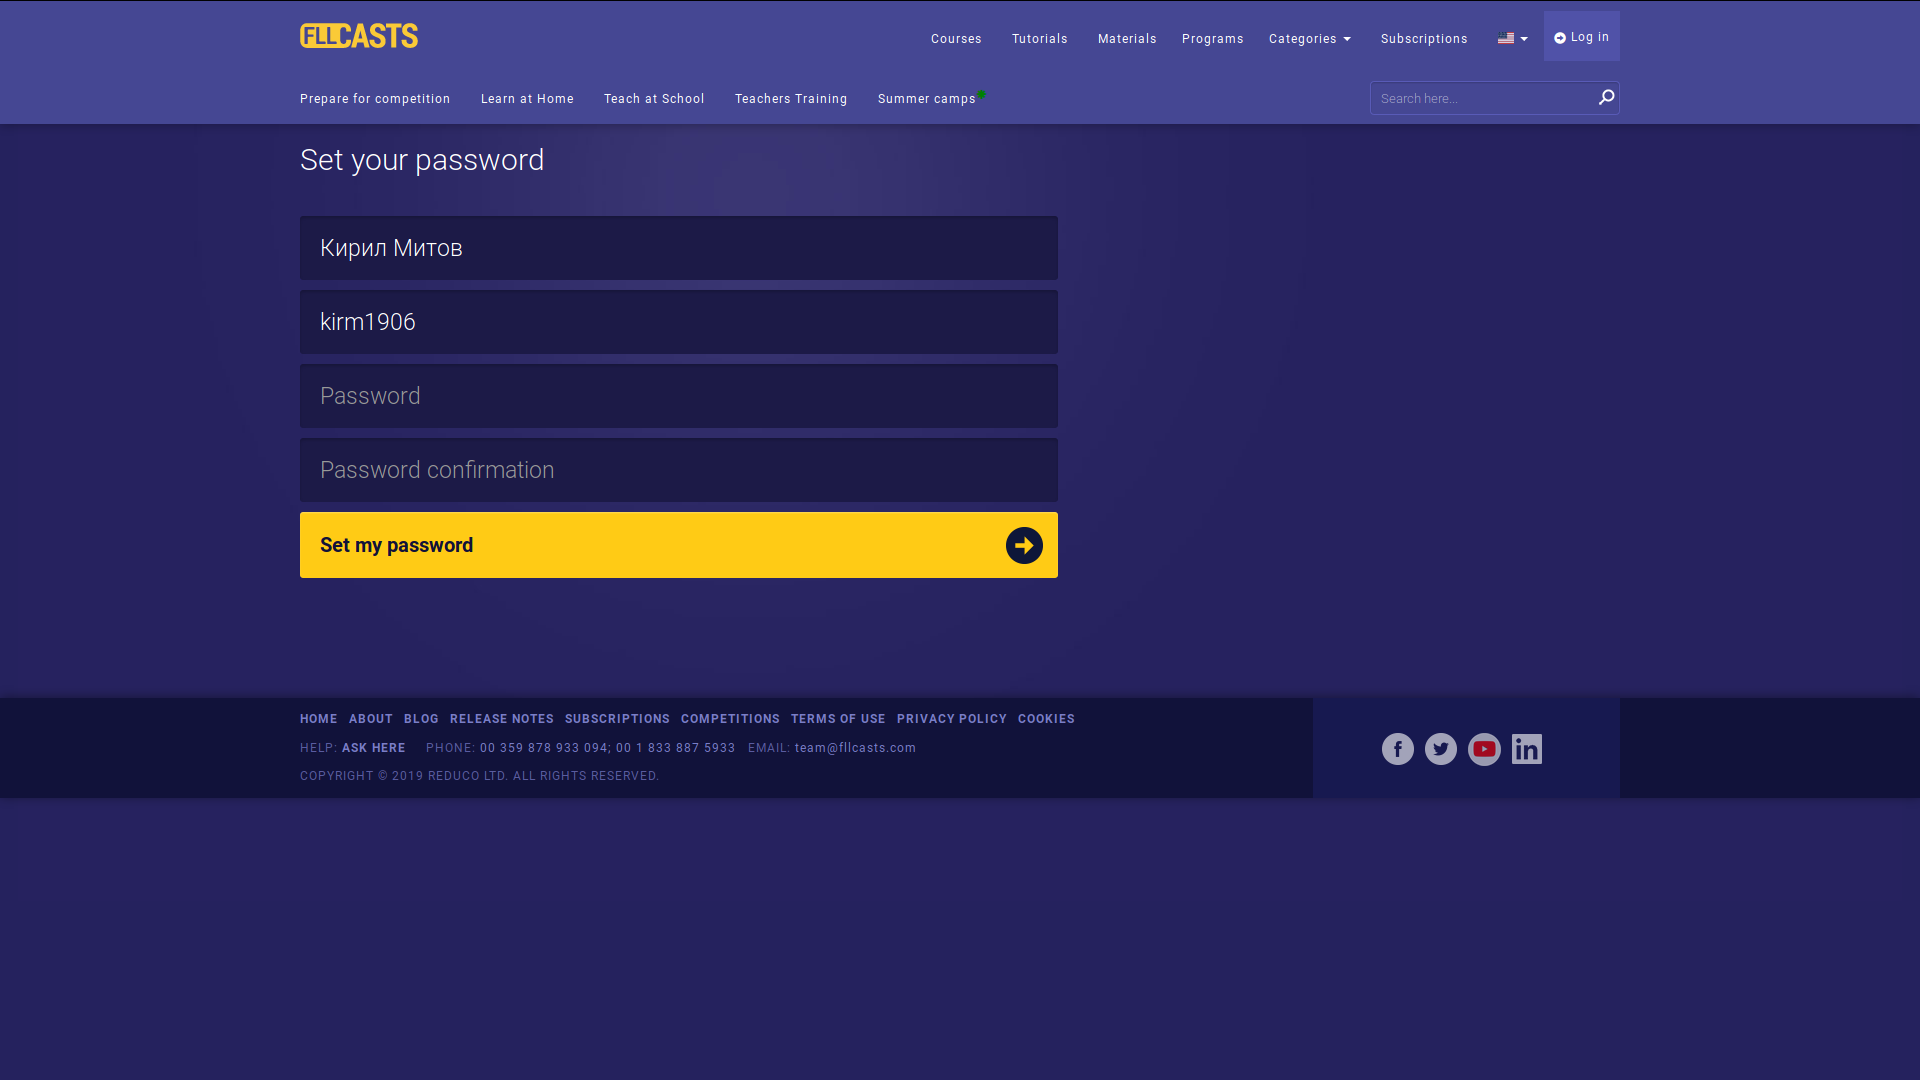Open the Courses menu item

pyautogui.click(x=955, y=39)
